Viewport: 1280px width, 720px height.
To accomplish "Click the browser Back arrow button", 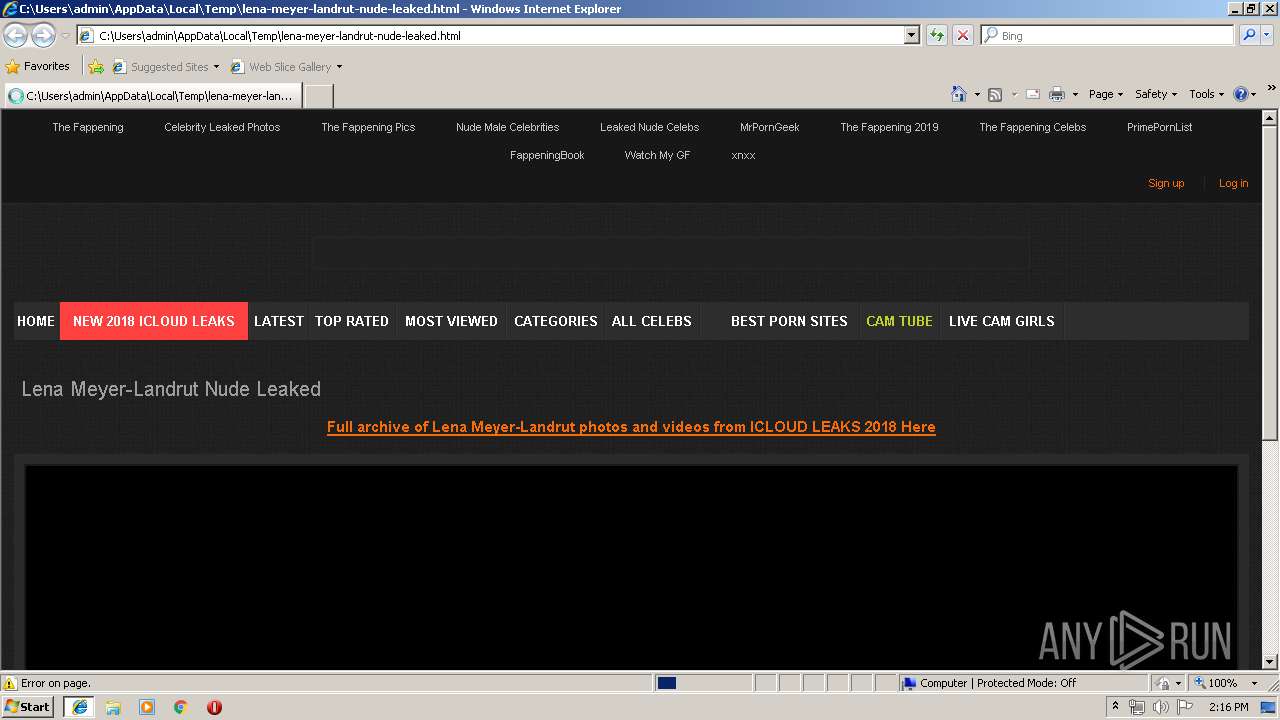I will click(16, 36).
